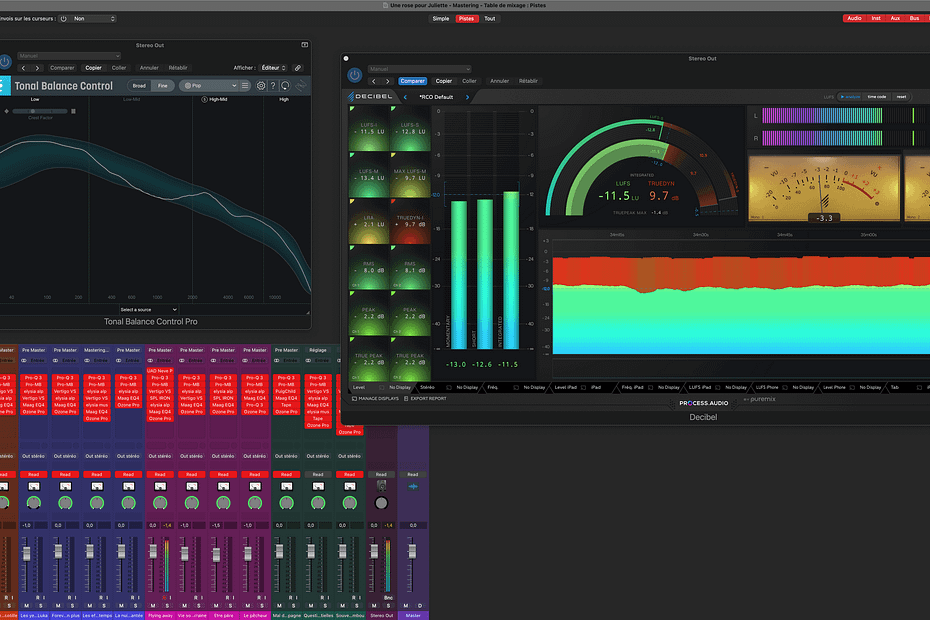Click the VU meter in Decibel
Image resolution: width=930 pixels, height=620 pixels.
(824, 189)
